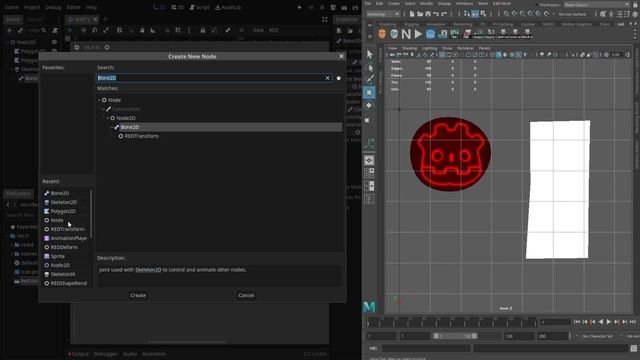
Task: Open the Modeling menu set dropdown in Maya
Action: 383,14
